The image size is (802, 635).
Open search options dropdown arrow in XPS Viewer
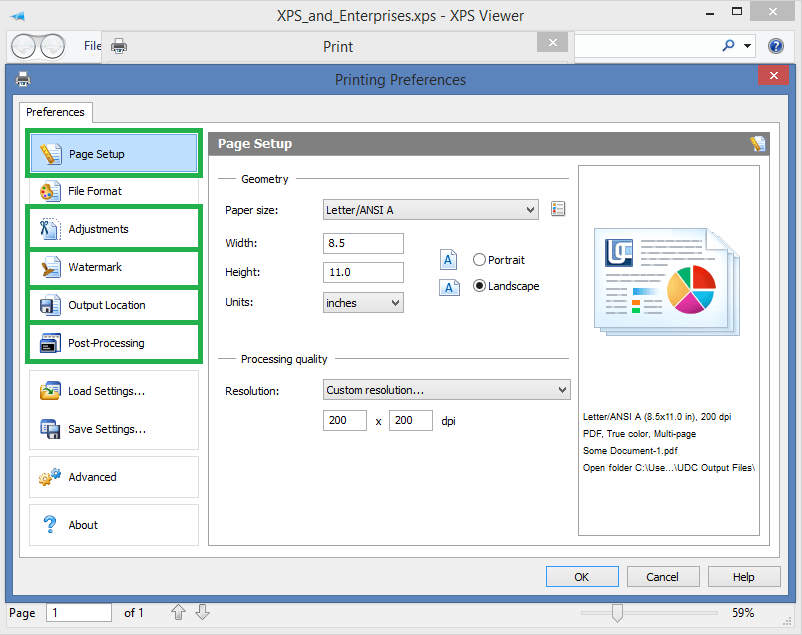click(747, 46)
